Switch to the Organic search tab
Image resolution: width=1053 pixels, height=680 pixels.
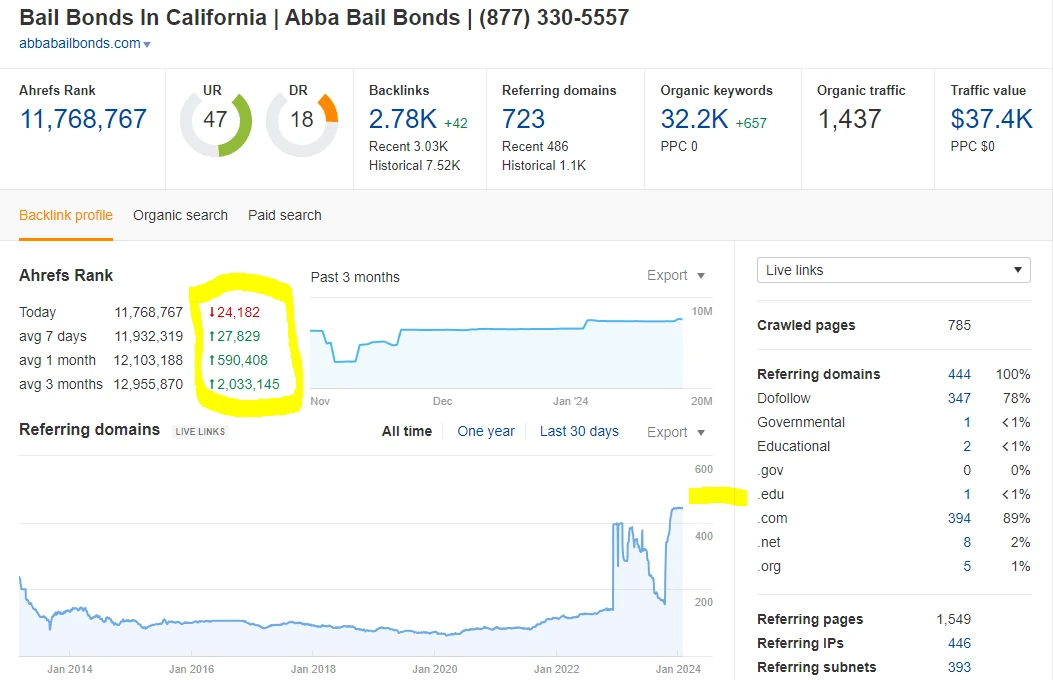(180, 215)
